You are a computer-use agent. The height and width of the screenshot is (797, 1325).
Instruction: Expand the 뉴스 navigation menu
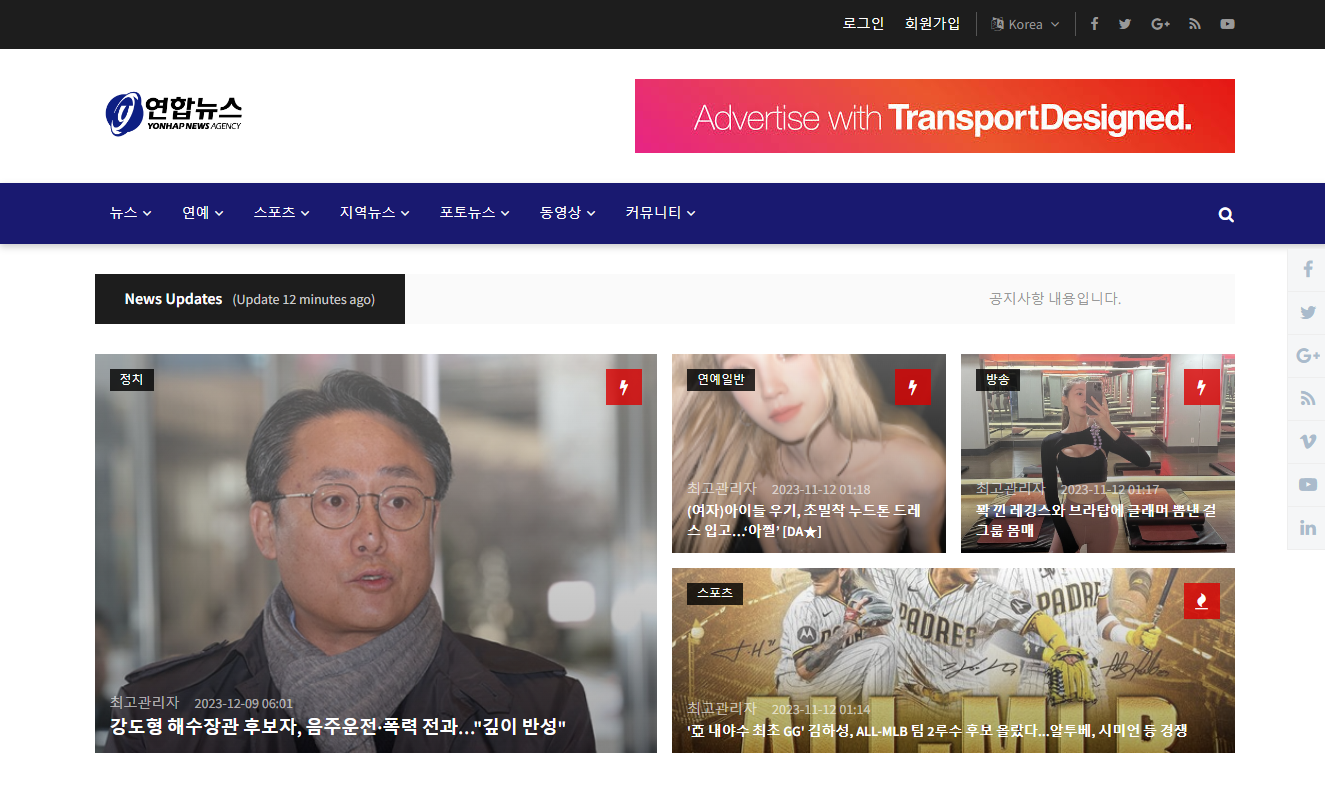pyautogui.click(x=130, y=213)
